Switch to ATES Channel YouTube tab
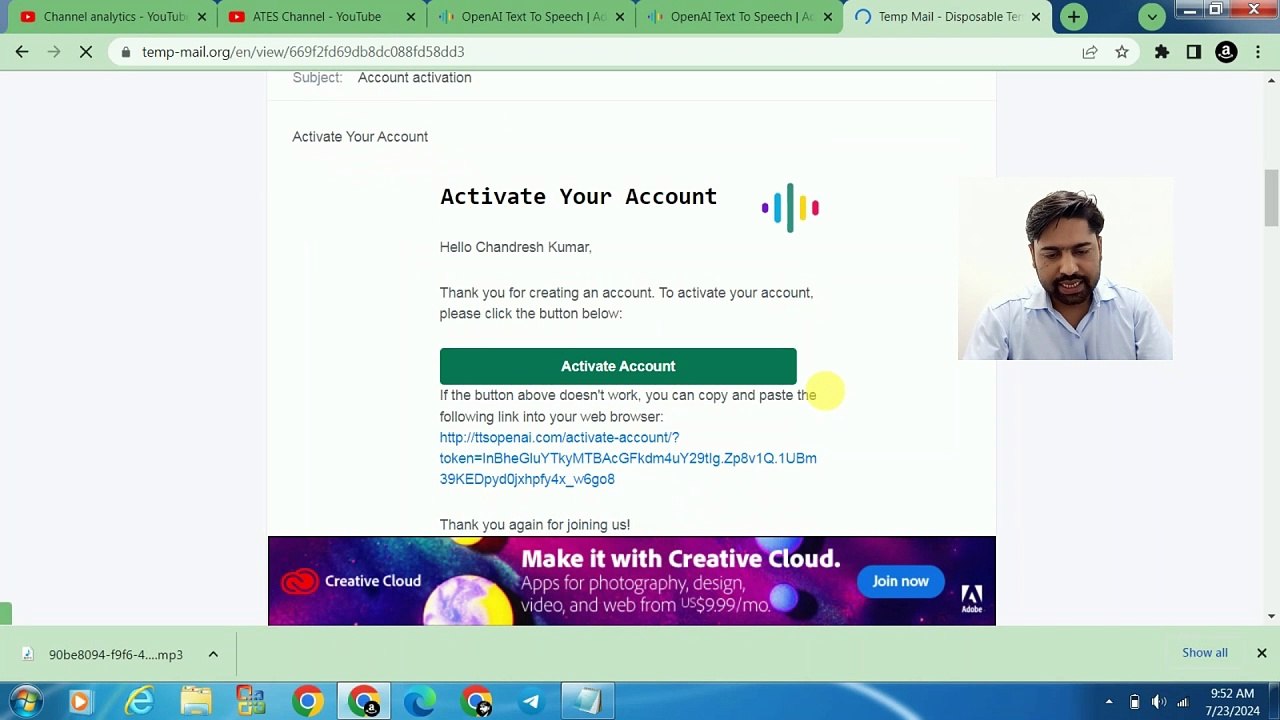The width and height of the screenshot is (1280, 720). (x=315, y=16)
